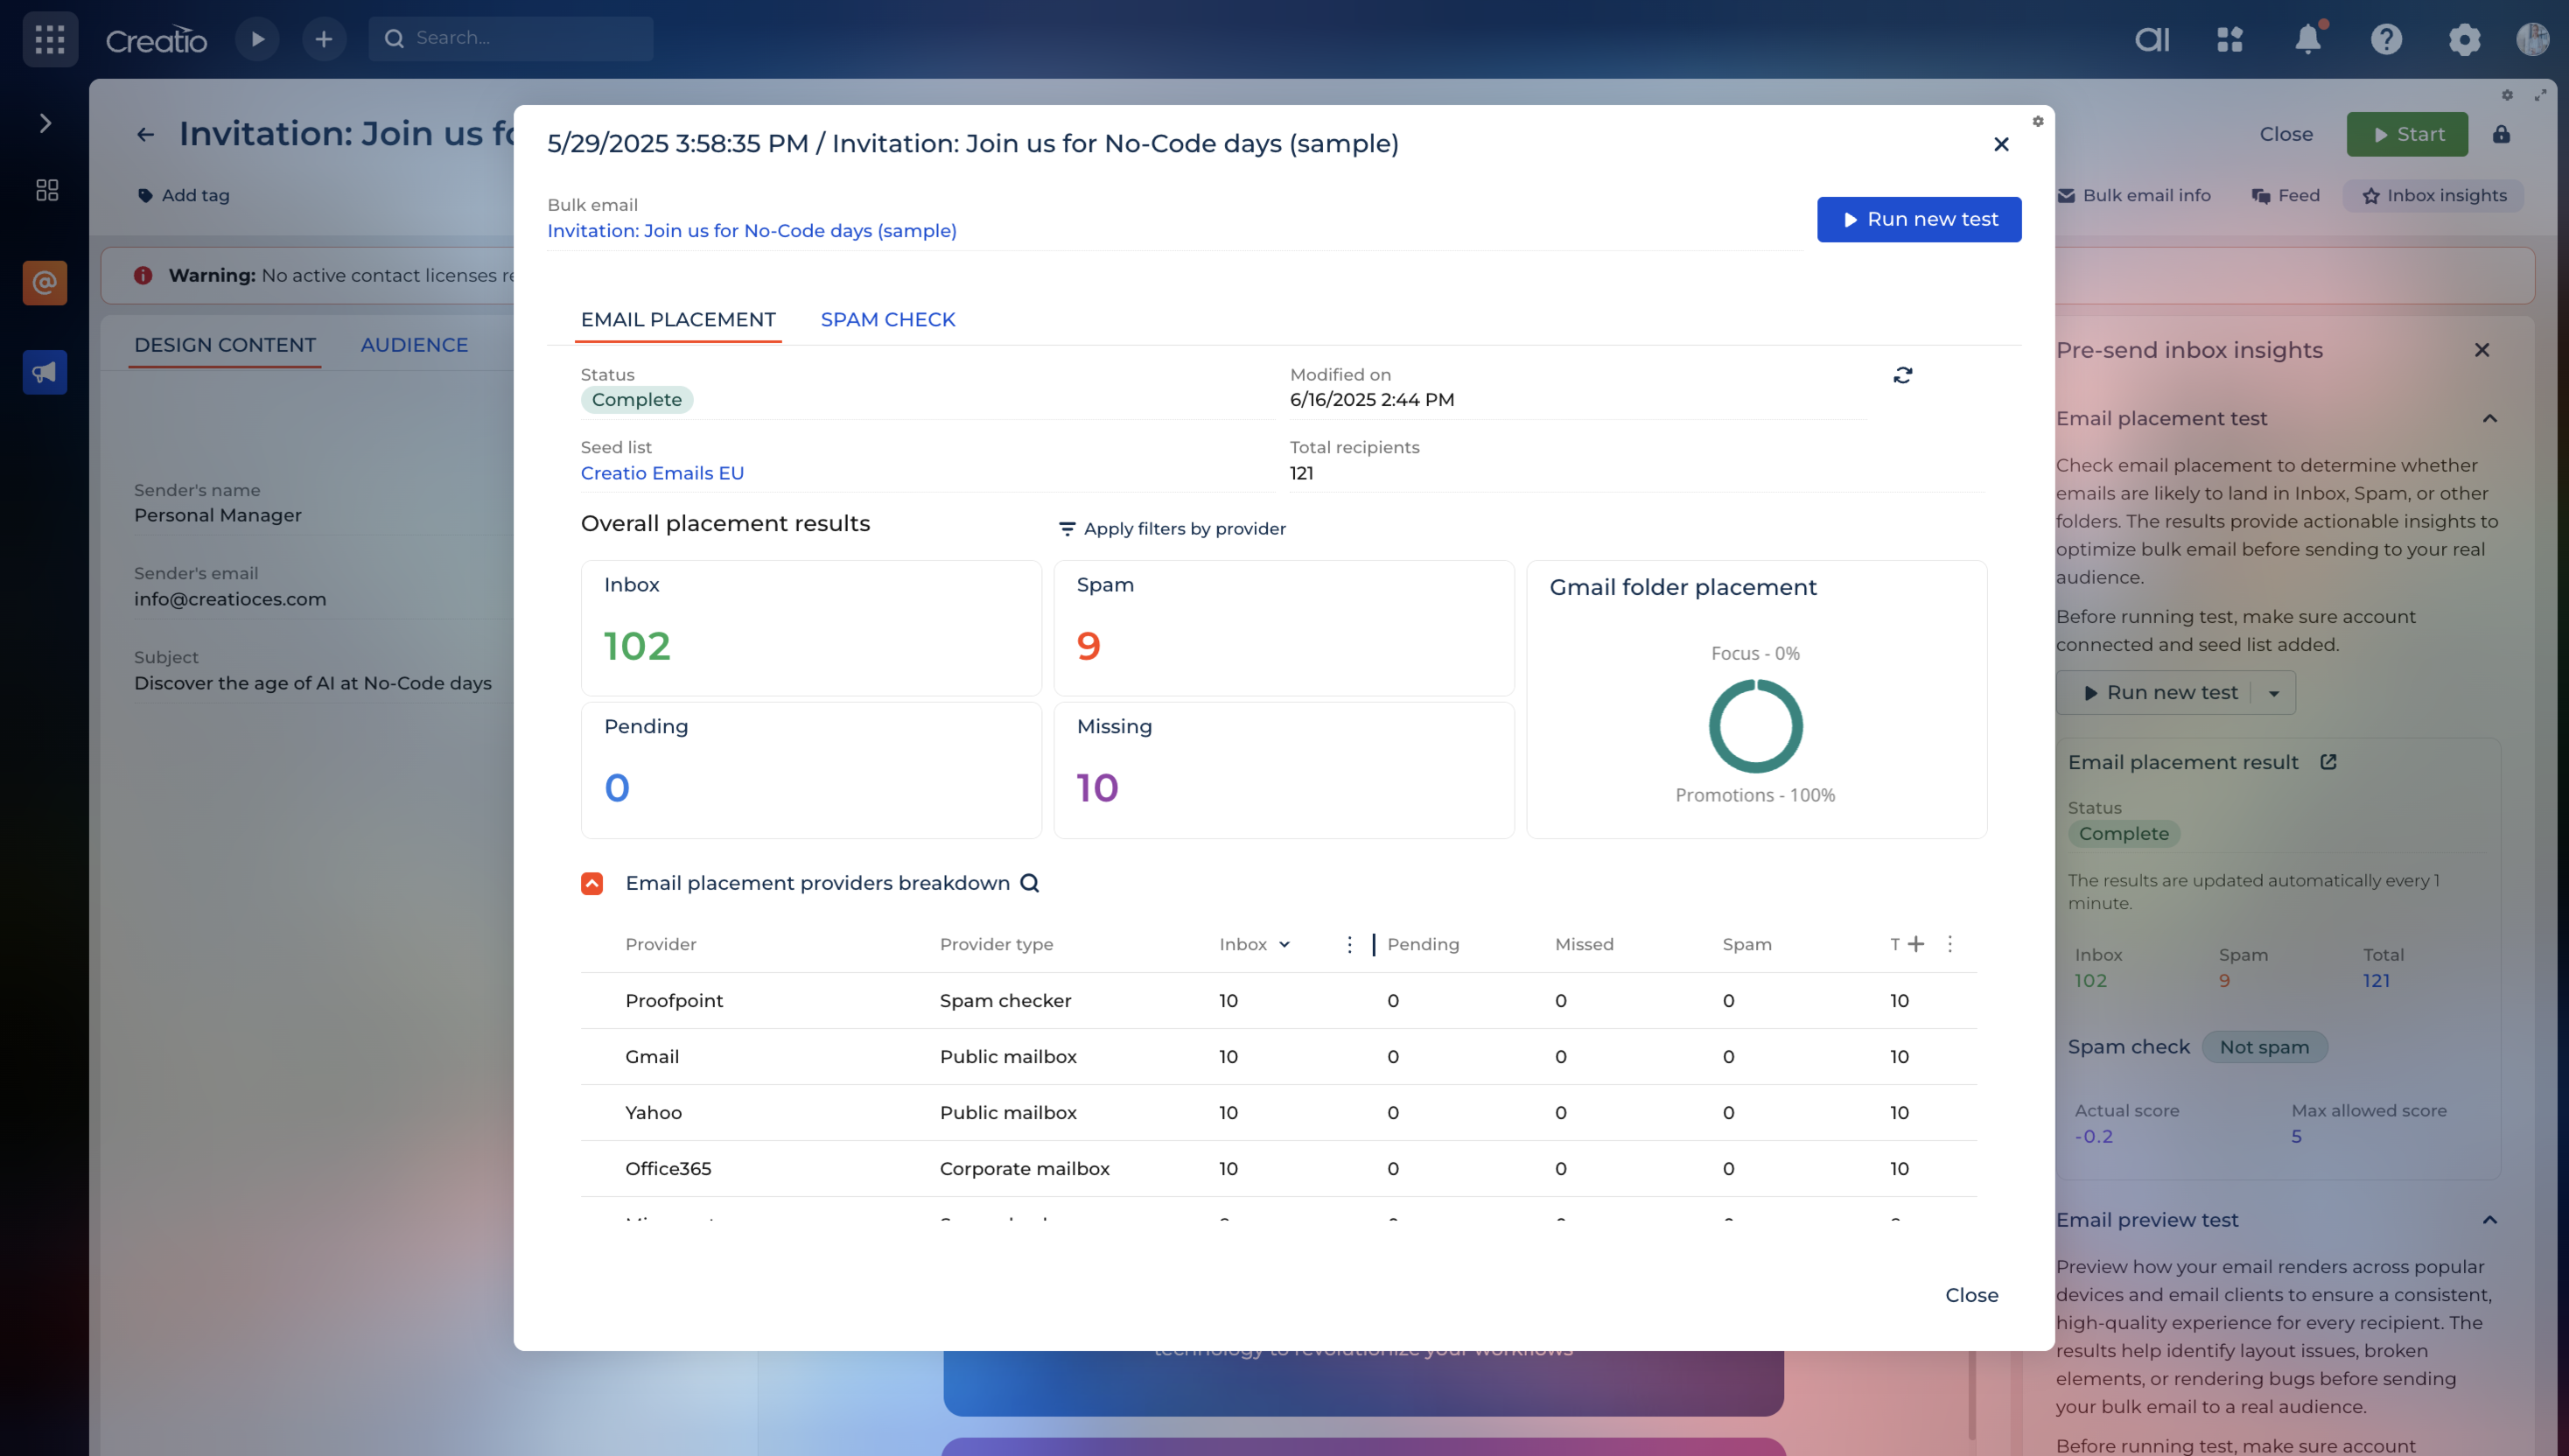
Task: Go back using the arrow icon
Action: coord(146,134)
